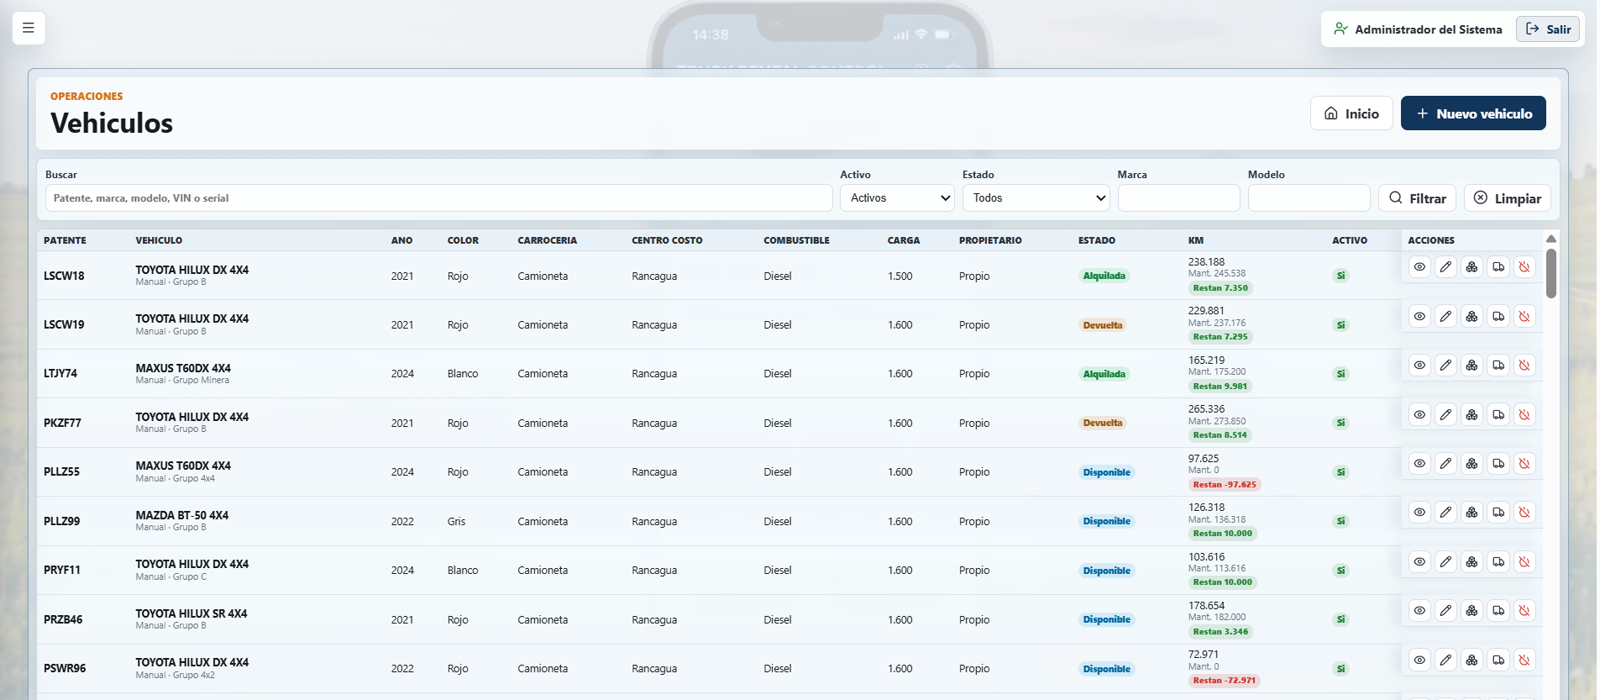1600x700 pixels.
Task: Edit vehicle PKZF77
Action: (1445, 414)
